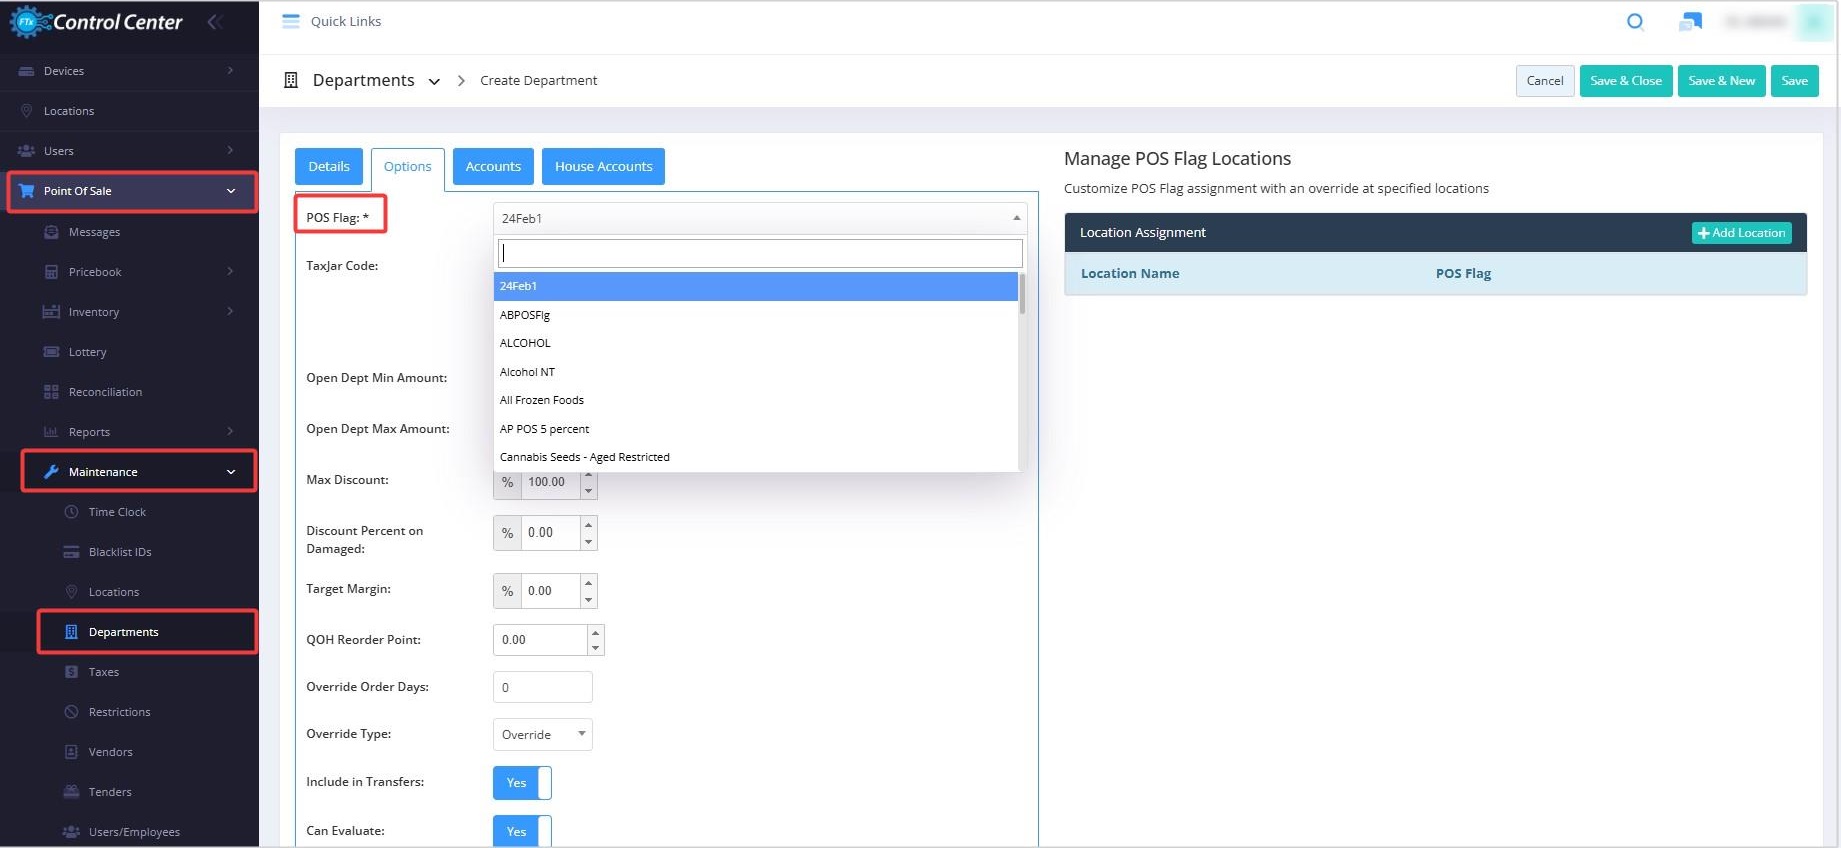This screenshot has height=848, width=1841.
Task: Select ALCOHOL from the POS Flag list
Action: 525,343
